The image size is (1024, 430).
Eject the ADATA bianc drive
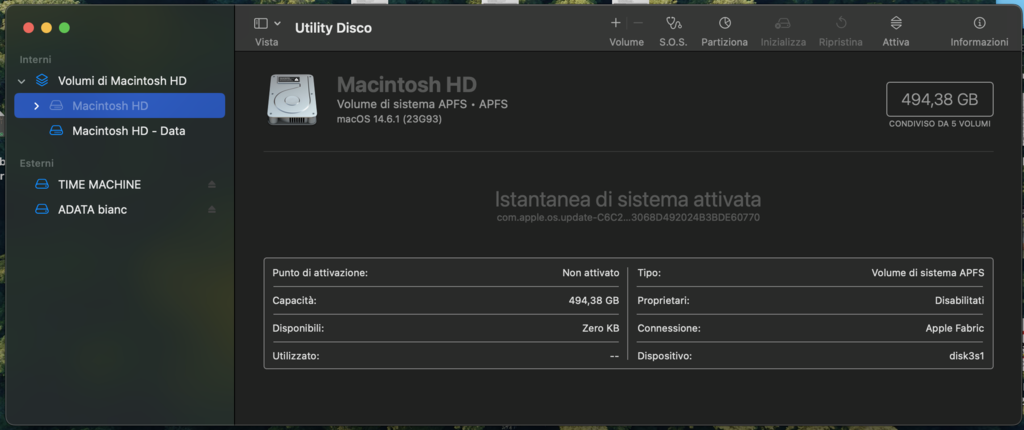coord(212,210)
